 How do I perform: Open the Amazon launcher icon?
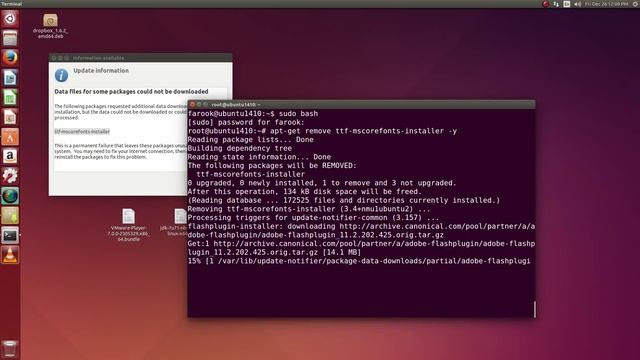10,156
